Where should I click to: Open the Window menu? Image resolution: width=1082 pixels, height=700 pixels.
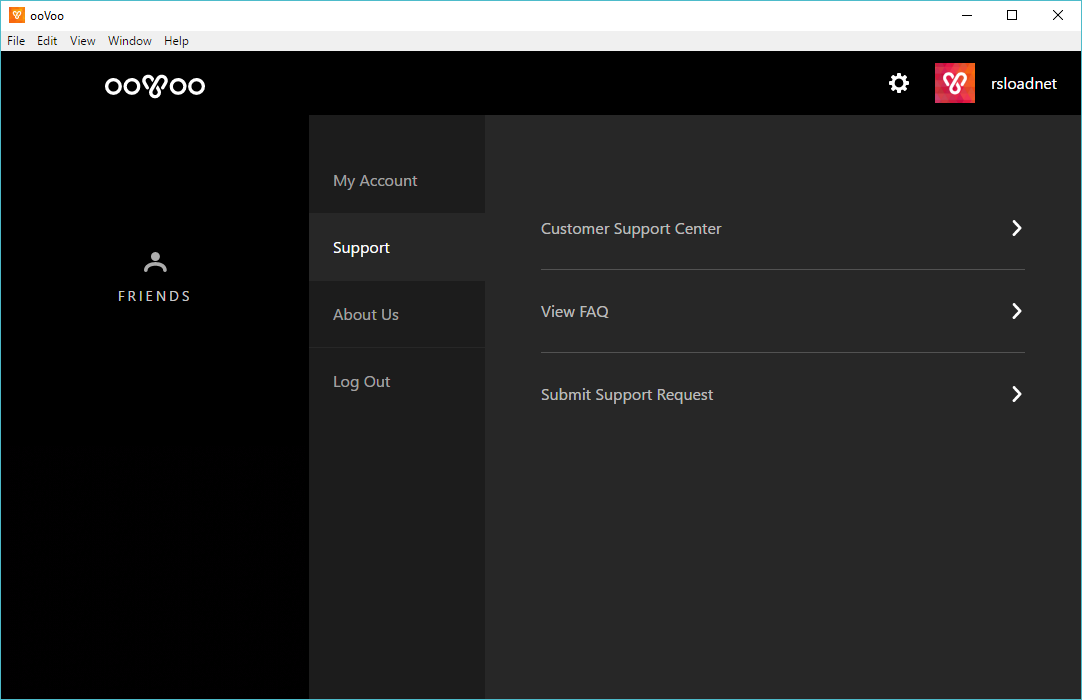[x=130, y=41]
